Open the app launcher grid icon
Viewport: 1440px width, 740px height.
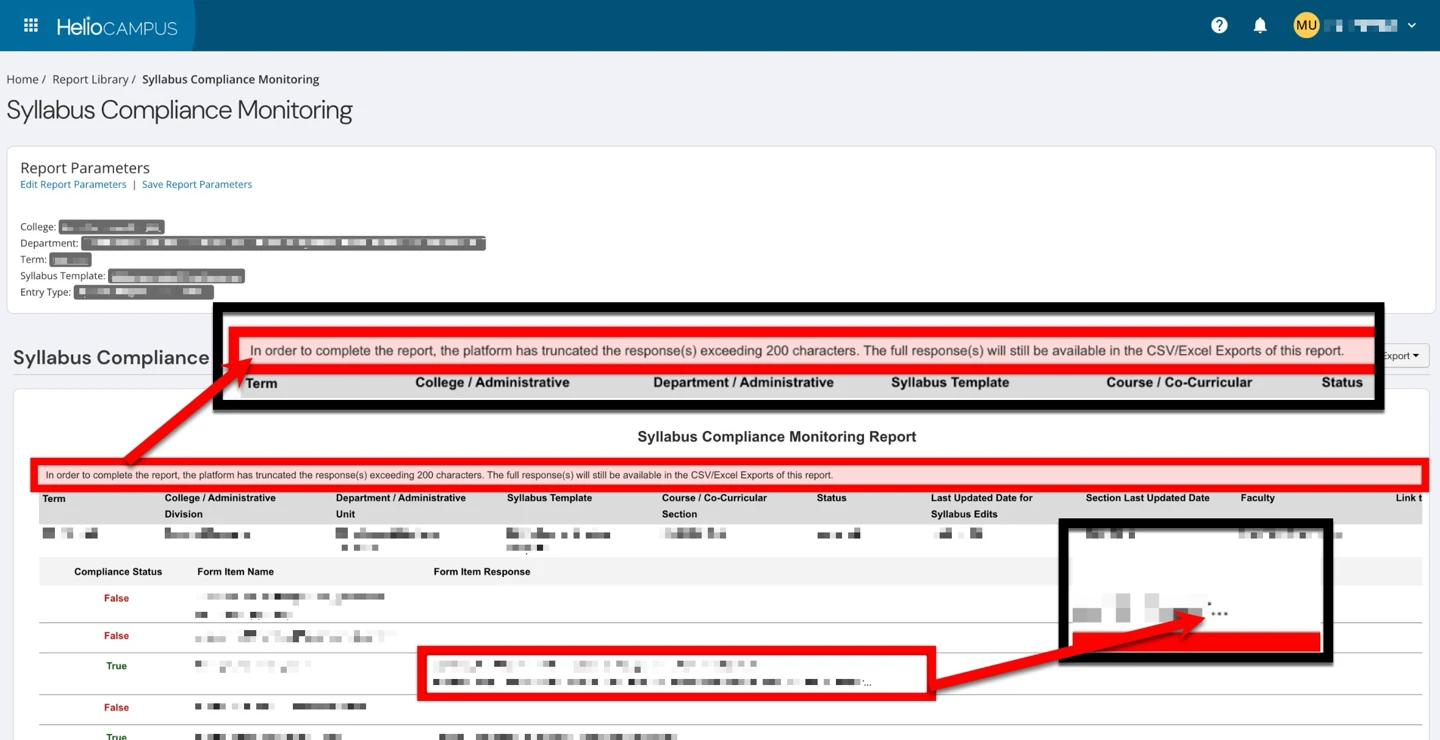click(x=31, y=25)
